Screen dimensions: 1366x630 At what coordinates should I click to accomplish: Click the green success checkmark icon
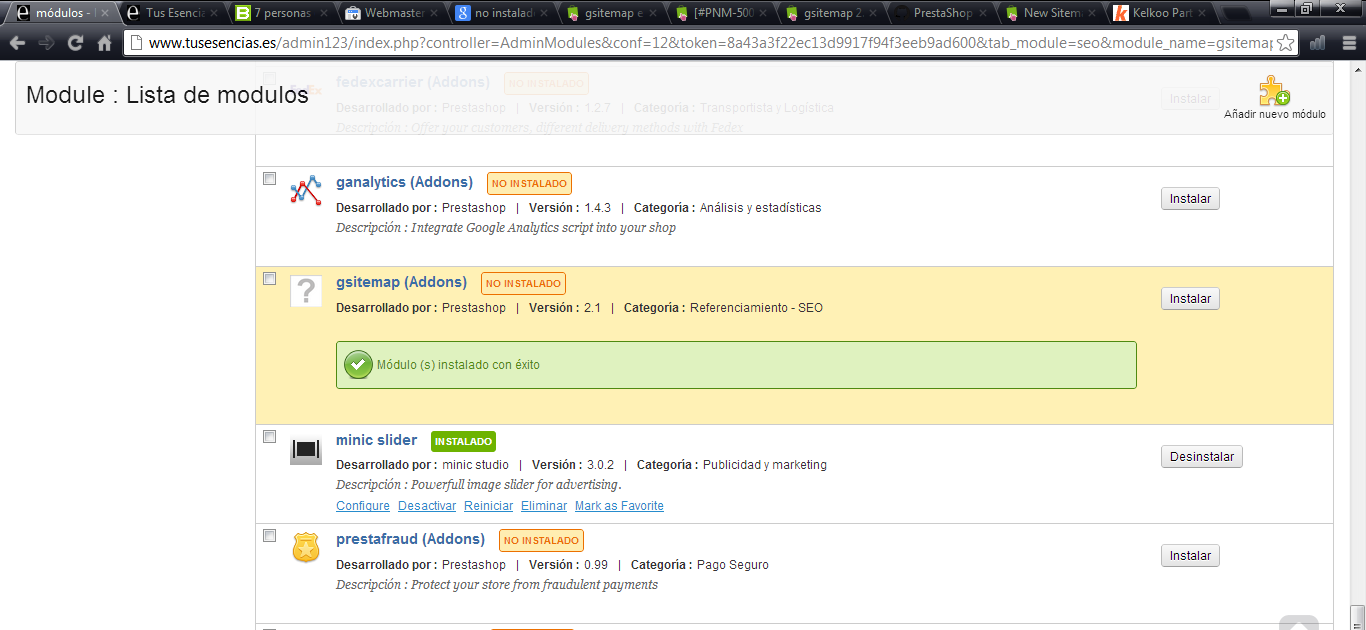pos(358,365)
